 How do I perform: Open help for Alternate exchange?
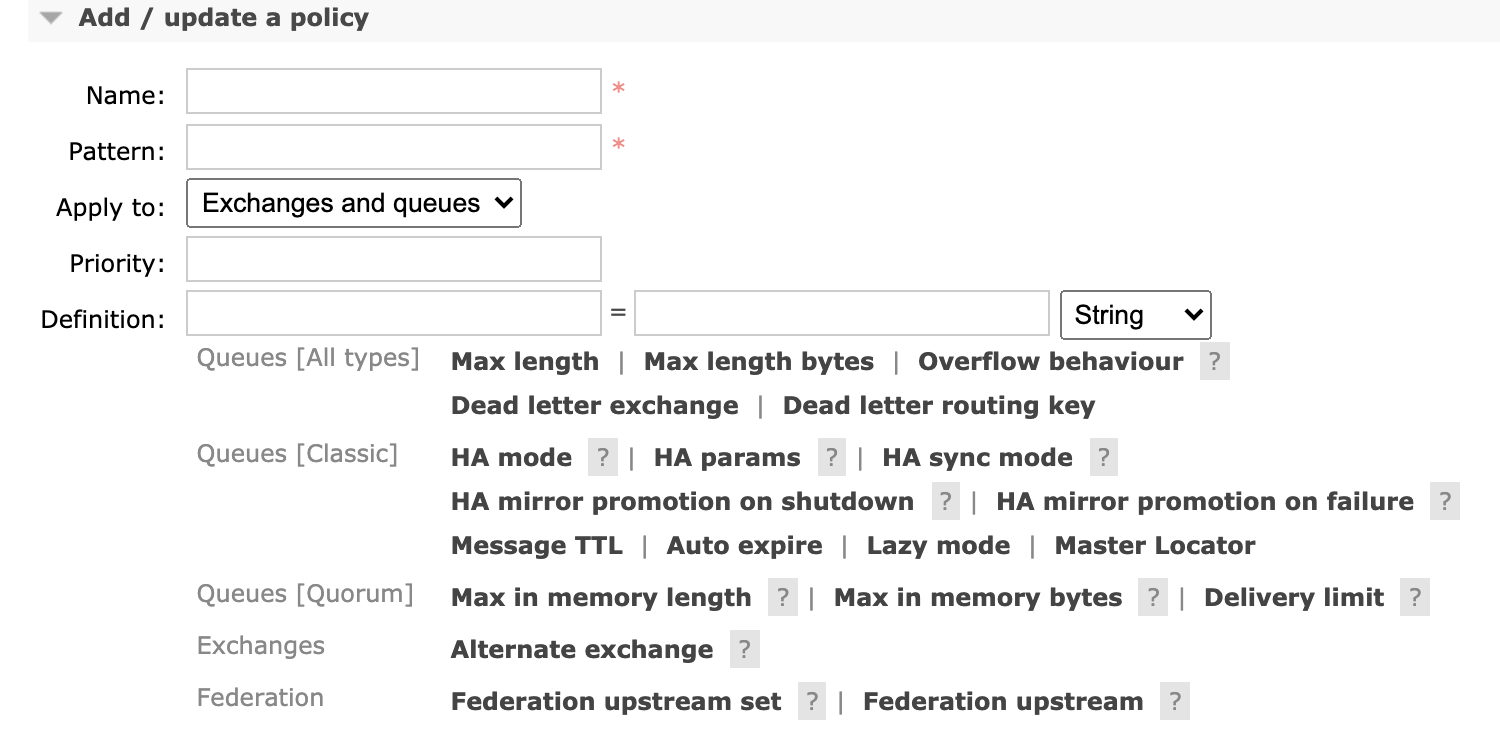tap(744, 650)
